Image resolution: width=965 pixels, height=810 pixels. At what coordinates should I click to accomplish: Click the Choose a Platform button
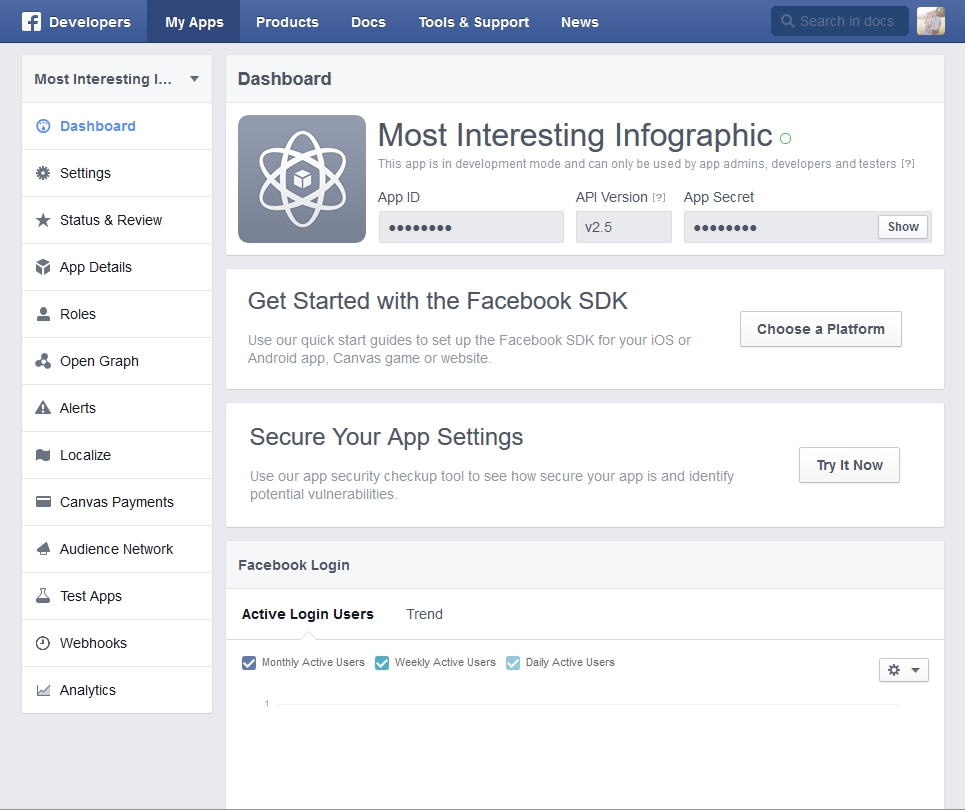tap(820, 329)
